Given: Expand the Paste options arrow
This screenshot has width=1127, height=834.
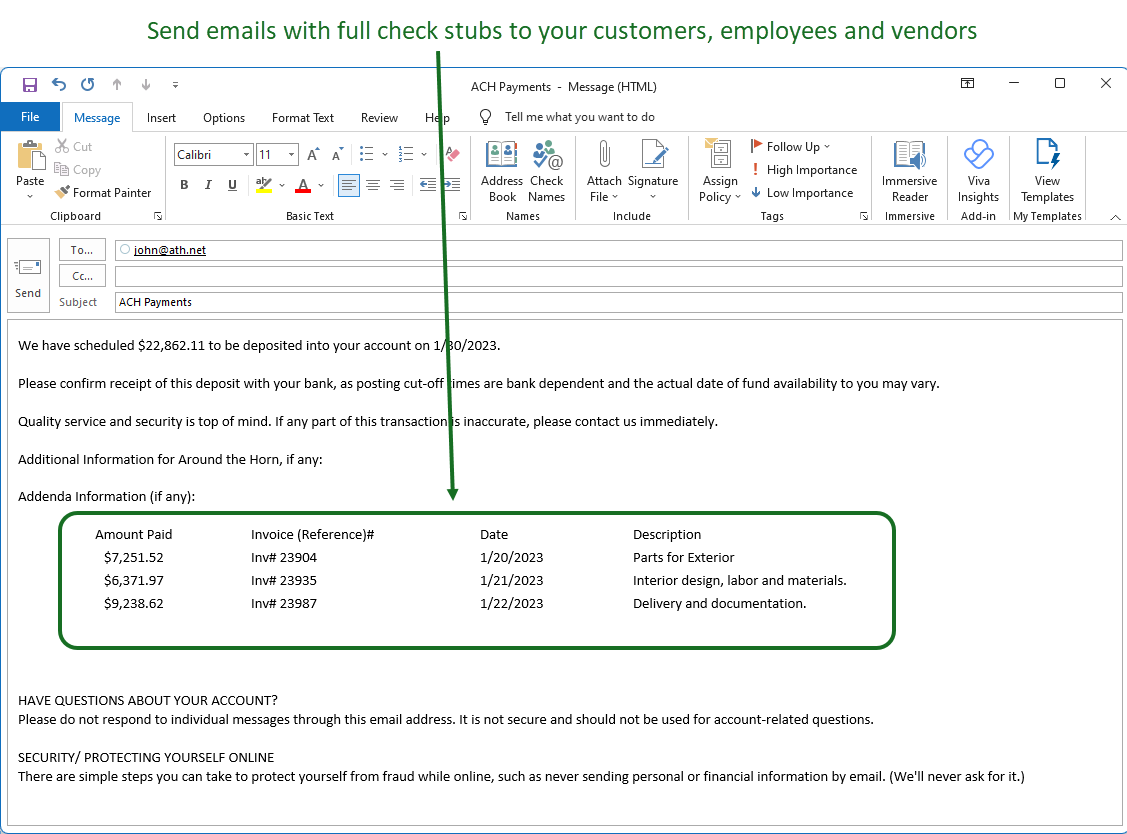Looking at the screenshot, I should (x=30, y=196).
